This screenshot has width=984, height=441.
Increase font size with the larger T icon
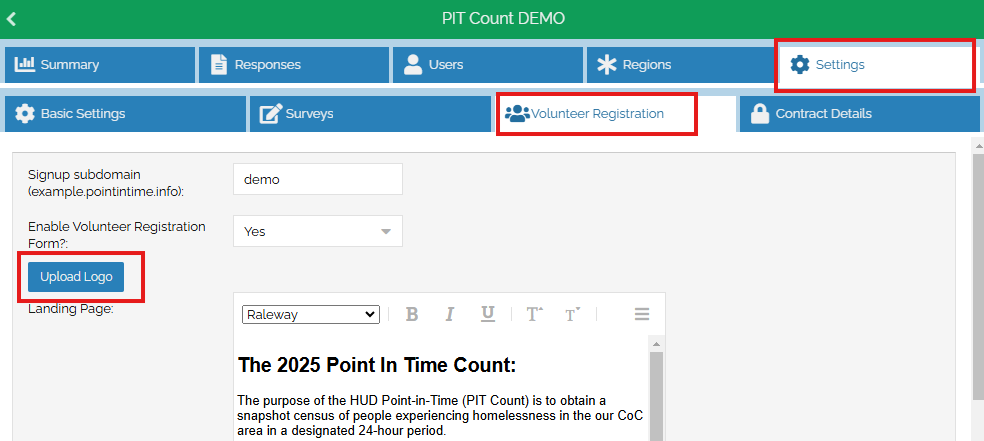coord(534,314)
